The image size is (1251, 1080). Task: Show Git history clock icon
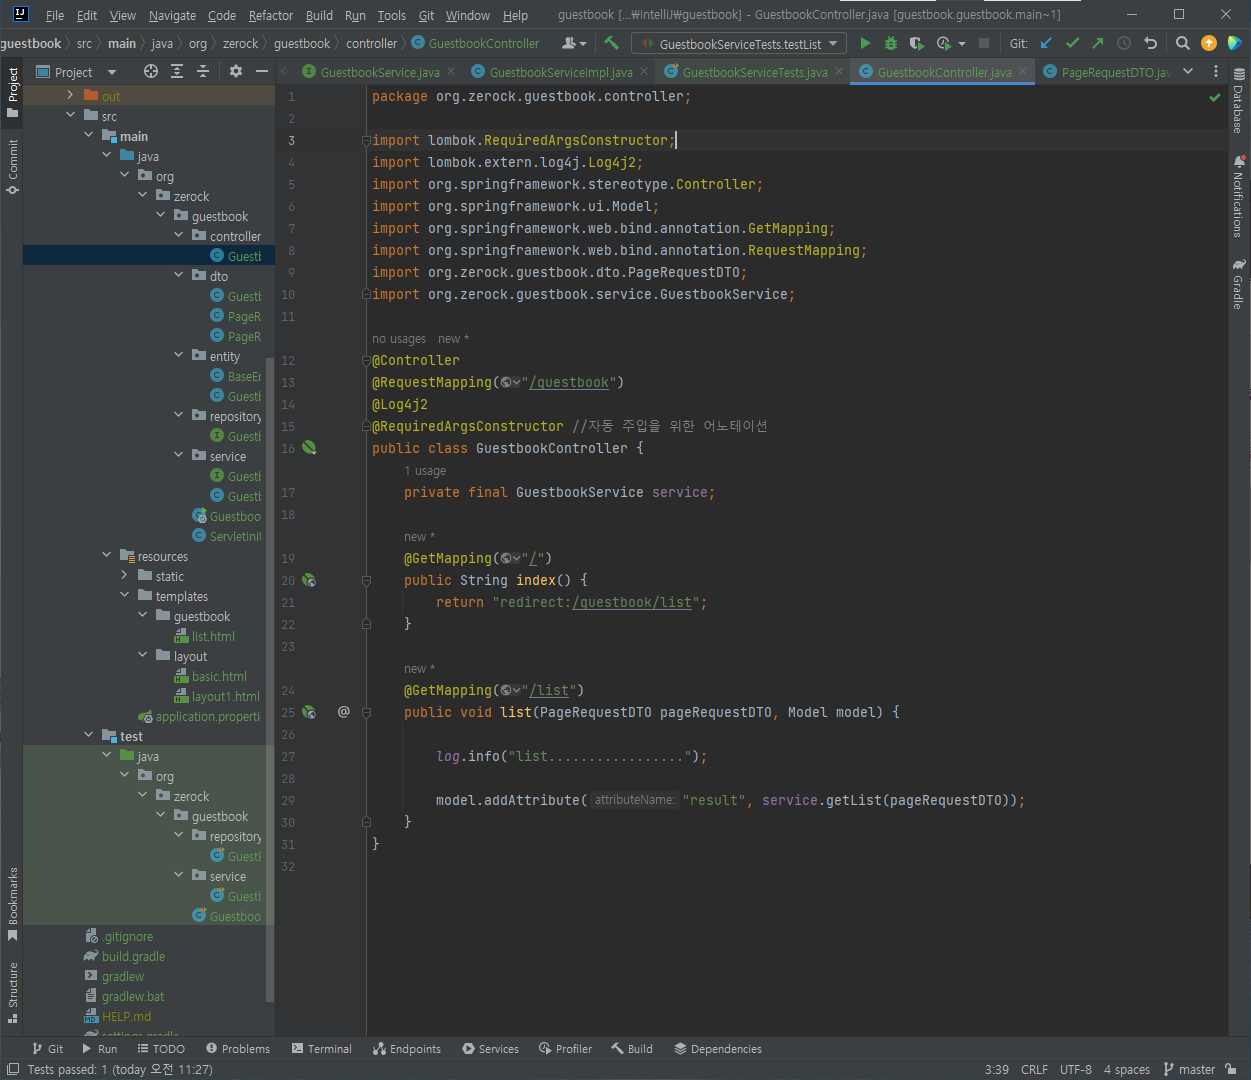(1124, 43)
